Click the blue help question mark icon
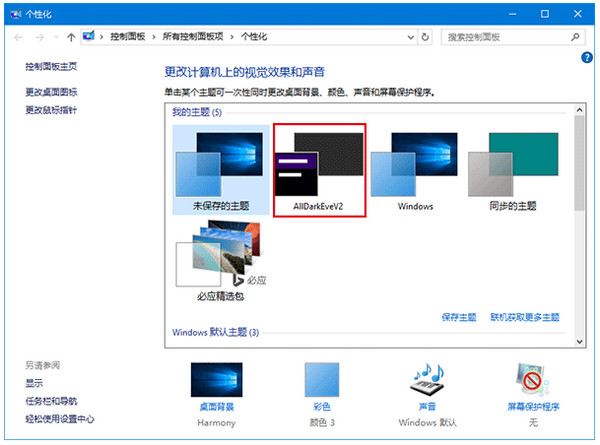 587,59
